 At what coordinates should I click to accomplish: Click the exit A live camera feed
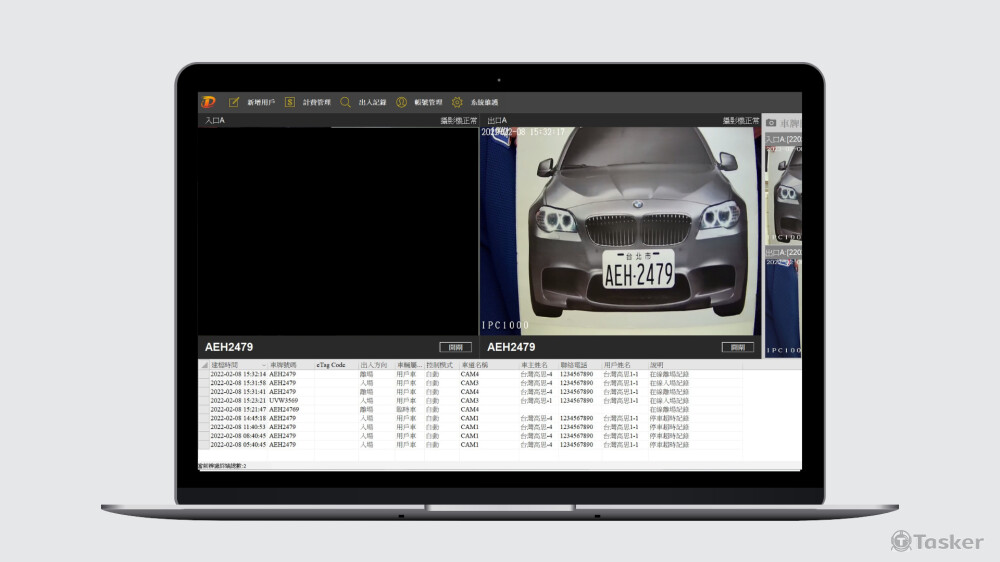point(620,230)
